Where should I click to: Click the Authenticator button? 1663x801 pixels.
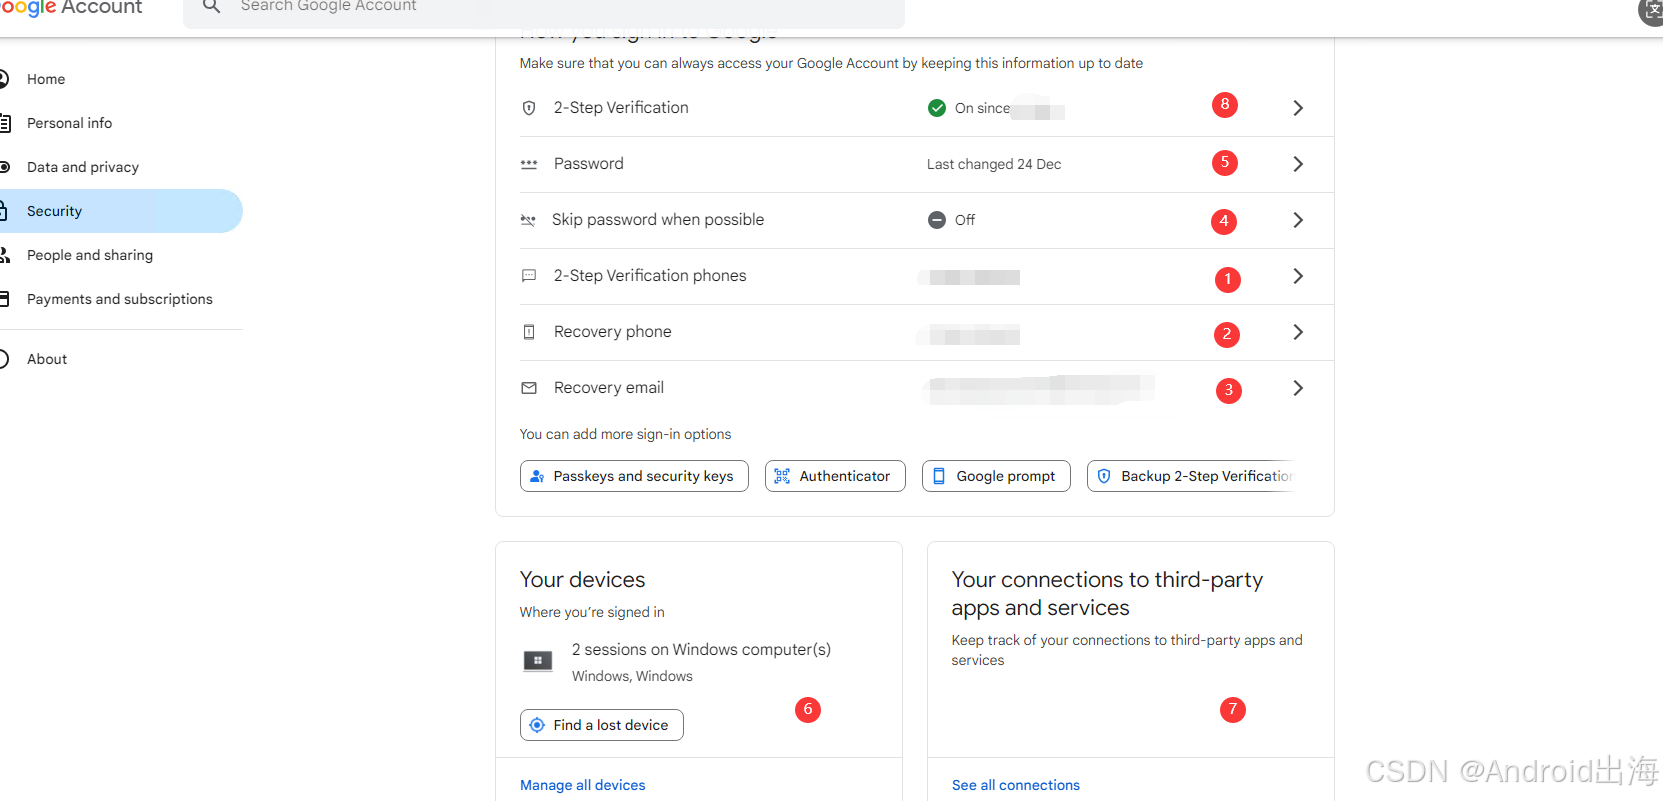[x=835, y=476]
